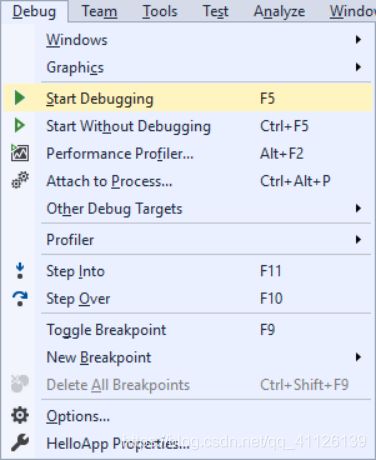Expand the Graphics submenu arrow
376x460 pixels.
[358, 67]
